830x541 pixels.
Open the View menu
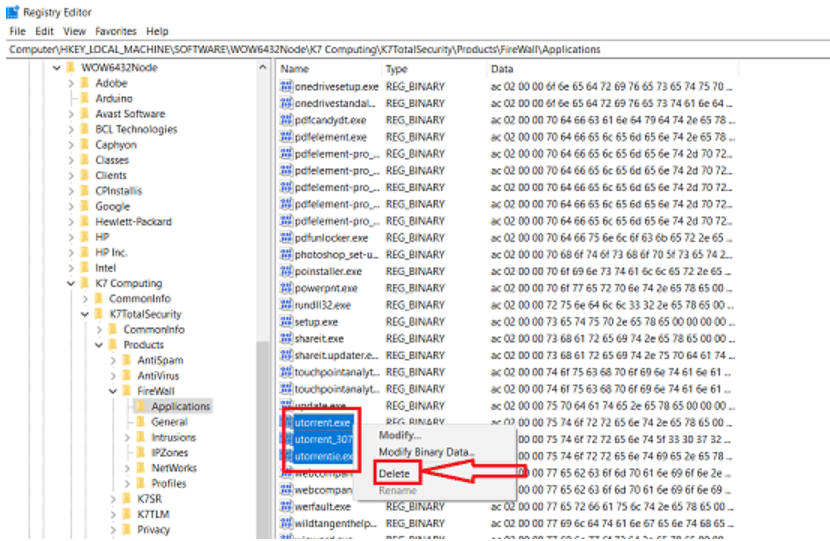pos(75,31)
